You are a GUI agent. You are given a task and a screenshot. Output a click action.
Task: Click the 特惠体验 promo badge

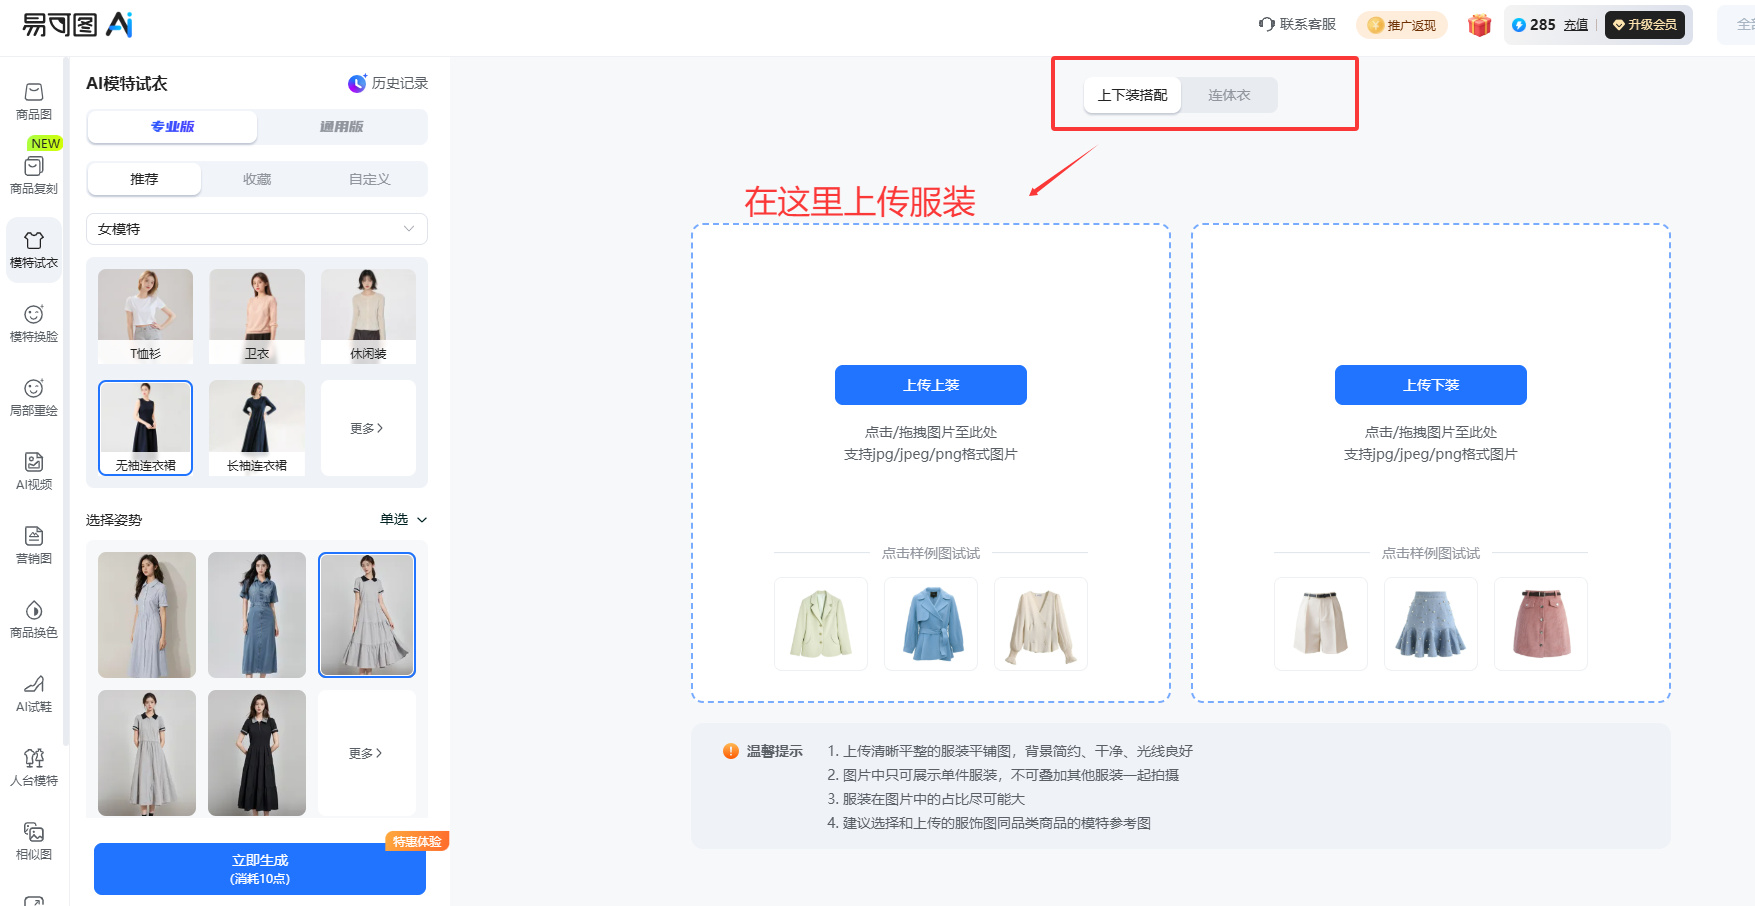click(417, 842)
